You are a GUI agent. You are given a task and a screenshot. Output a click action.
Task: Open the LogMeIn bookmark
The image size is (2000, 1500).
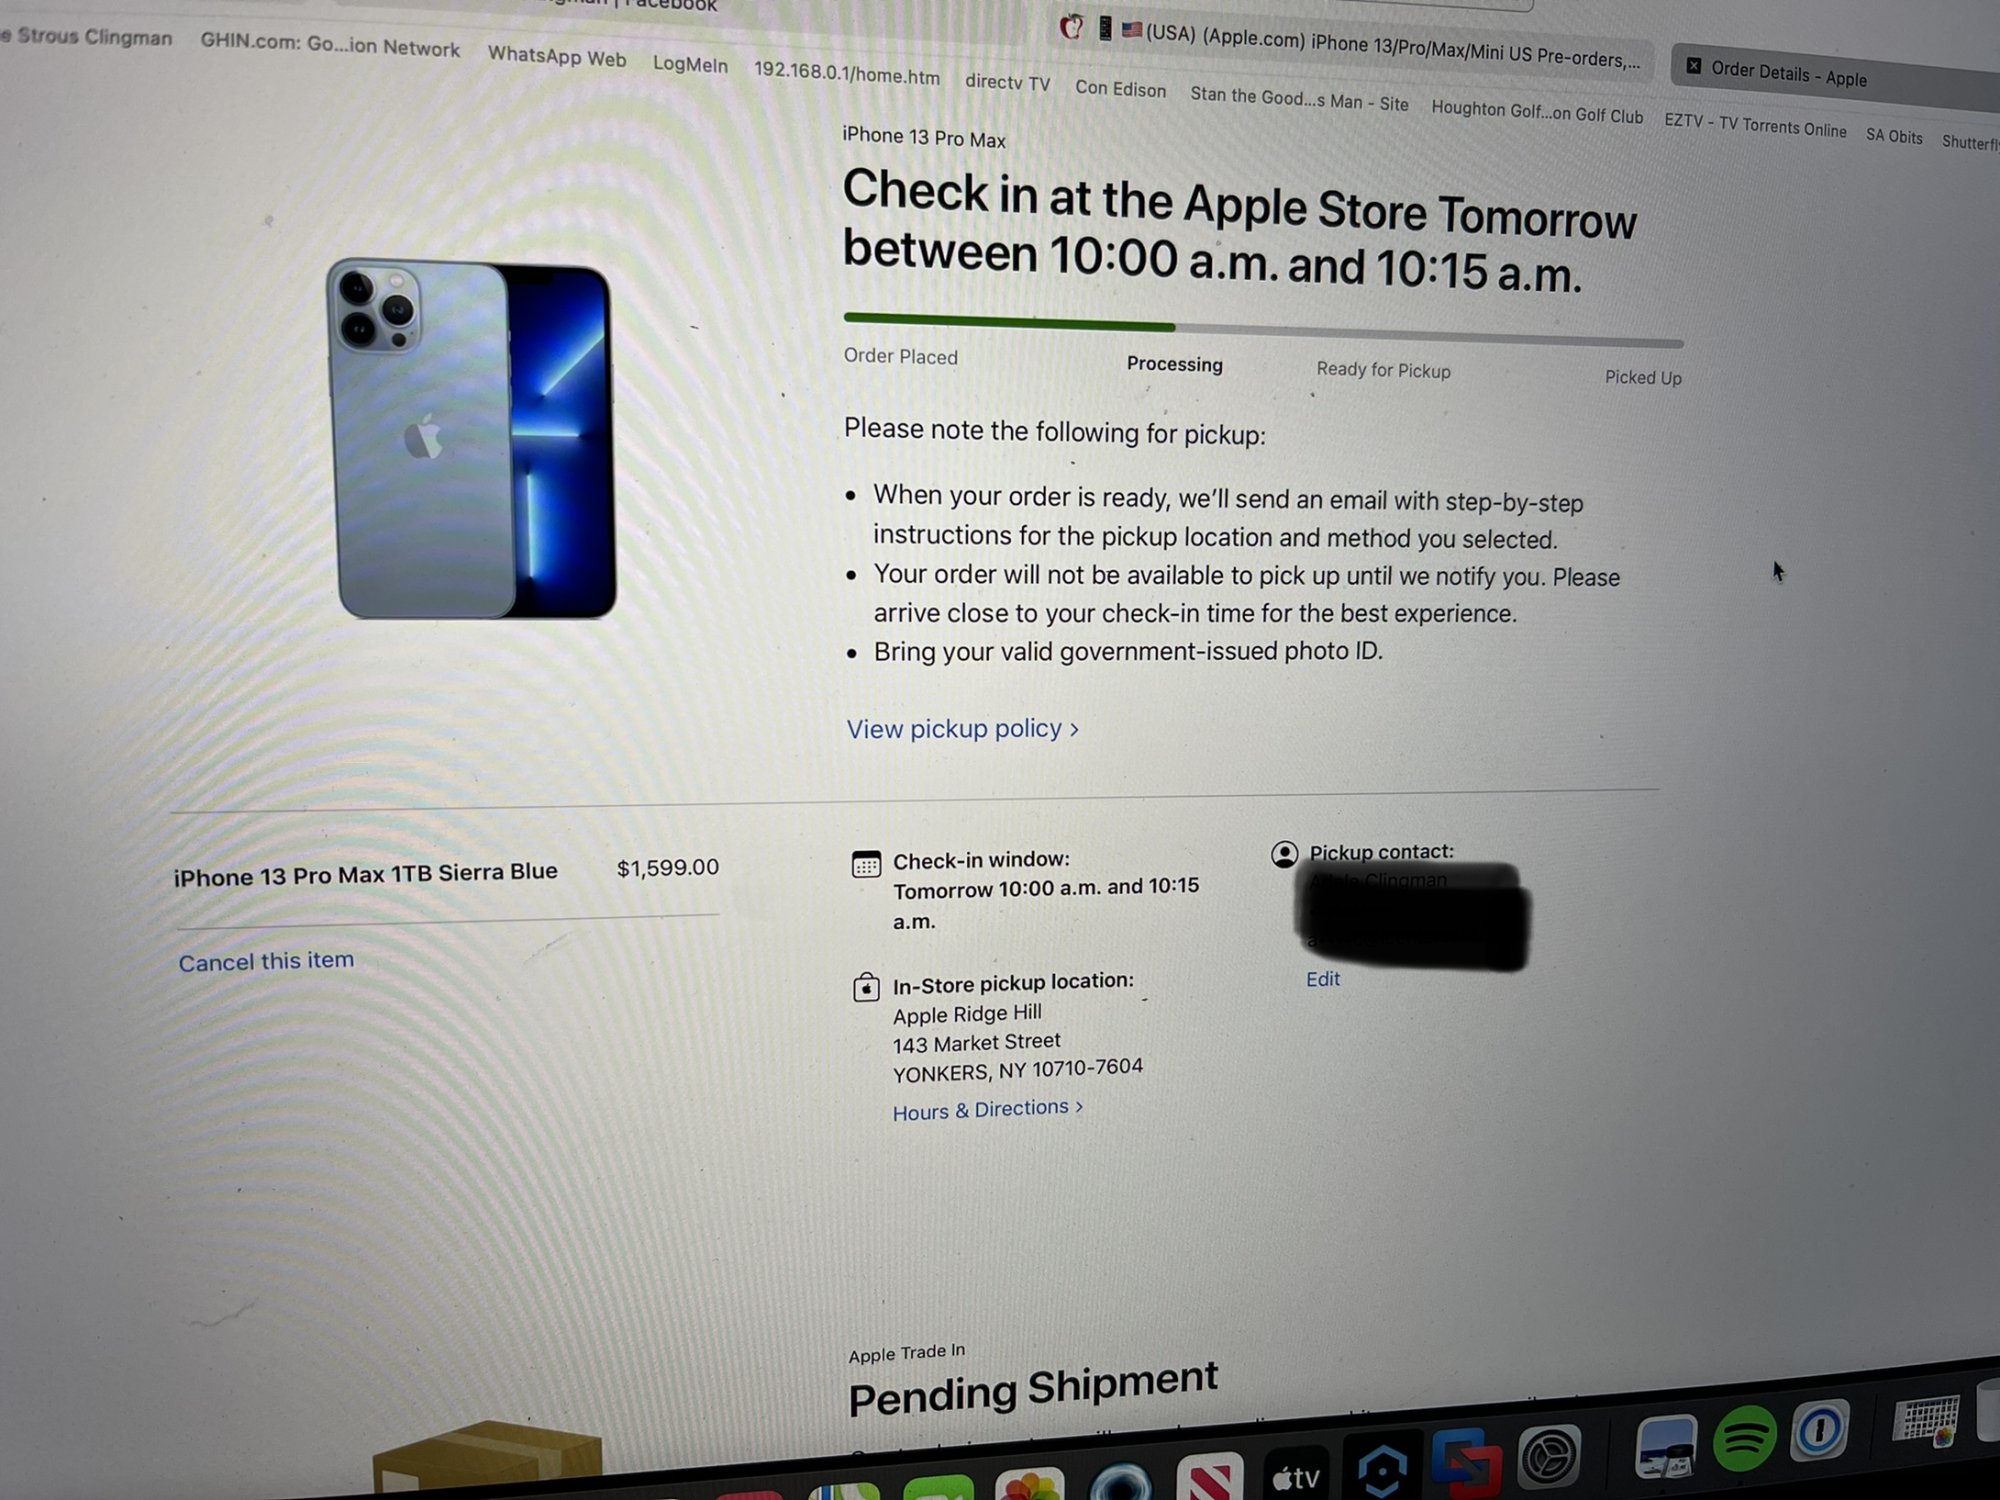690,64
